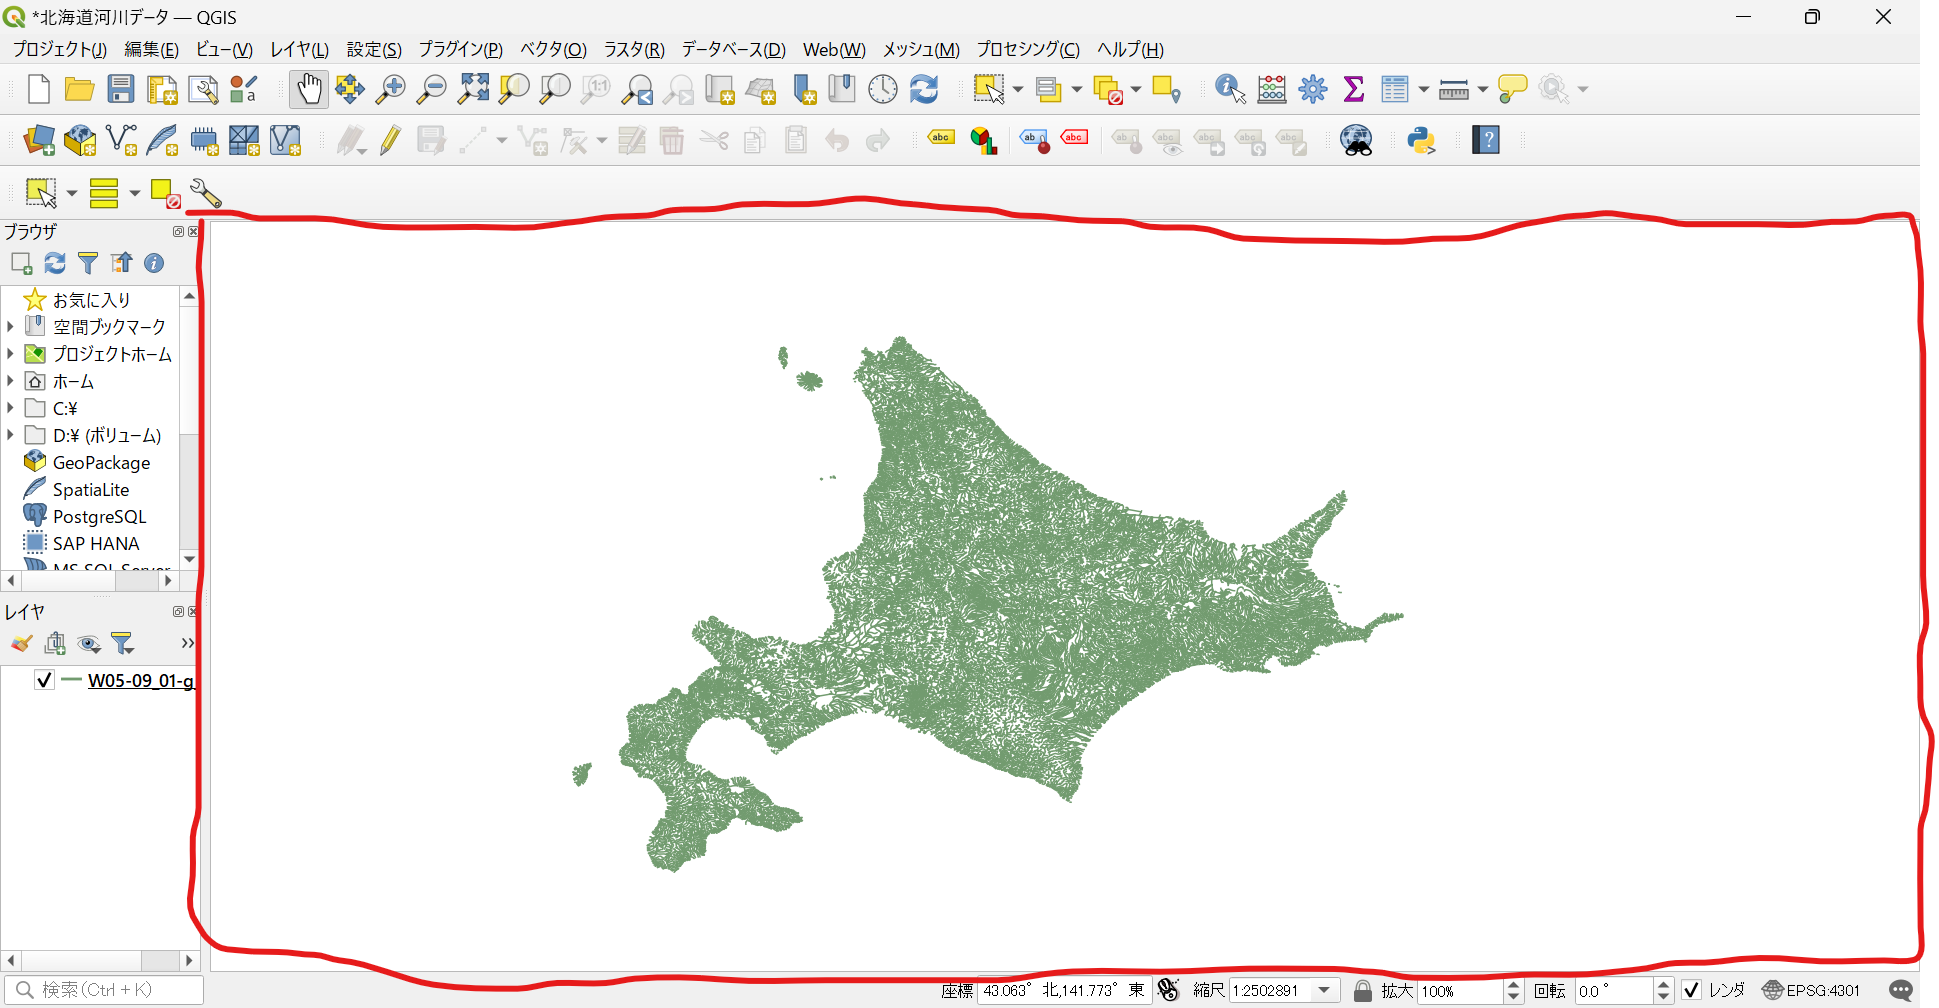
Task: Select GeoPackage in Browser panel
Action: tap(101, 462)
